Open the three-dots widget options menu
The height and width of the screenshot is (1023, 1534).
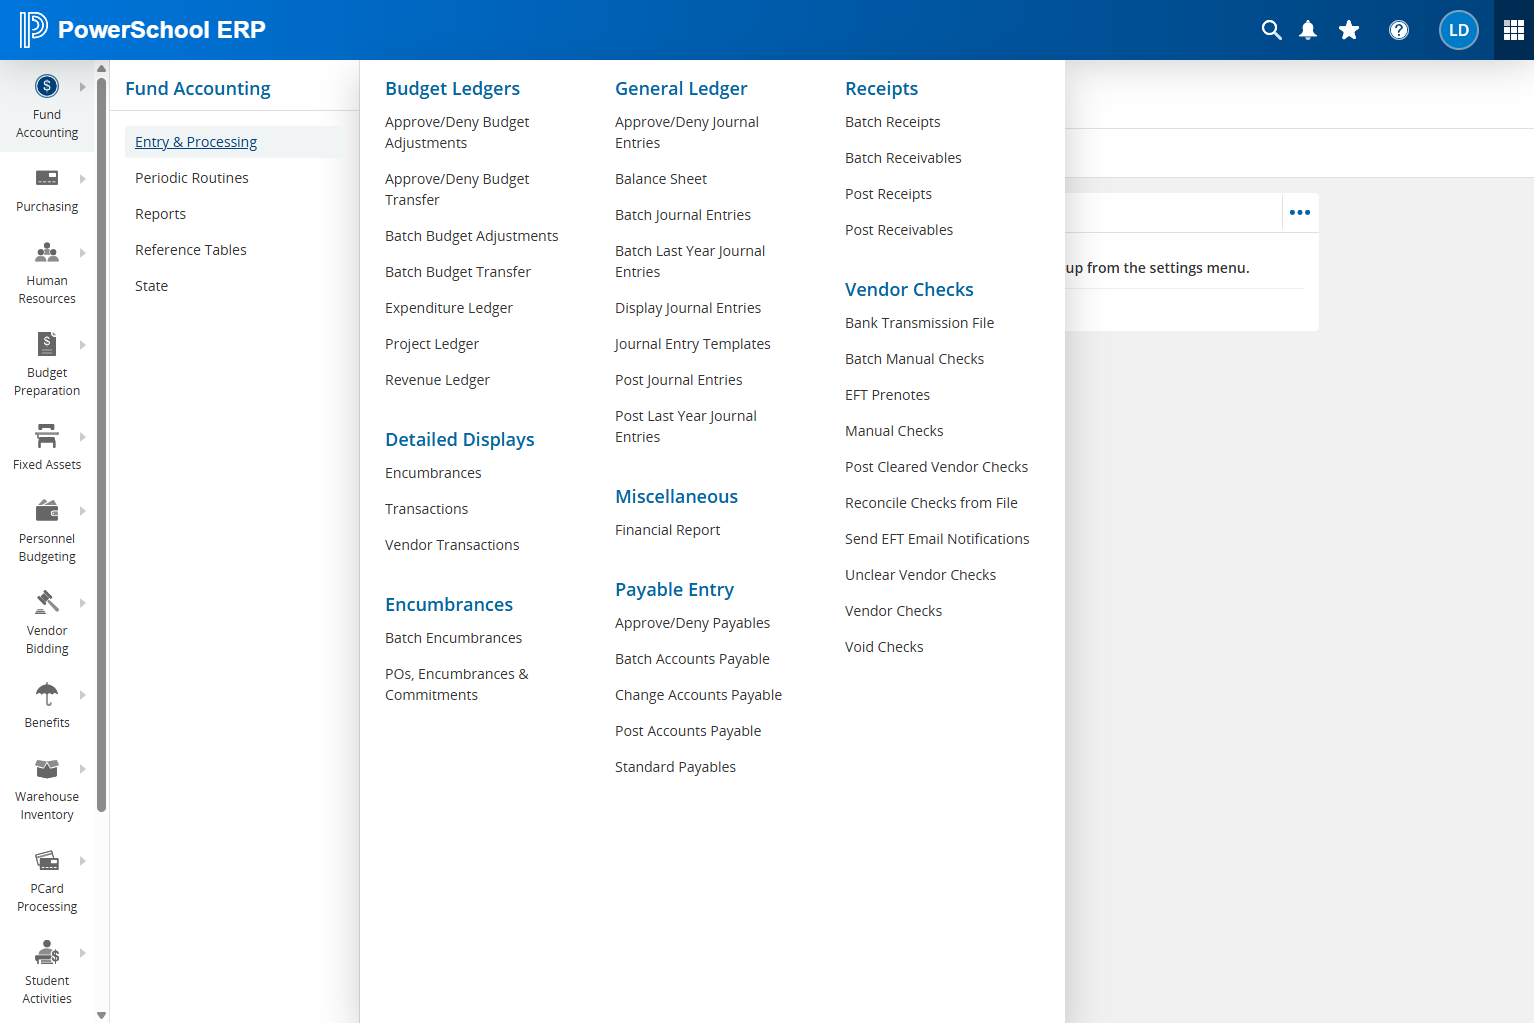point(1300,212)
